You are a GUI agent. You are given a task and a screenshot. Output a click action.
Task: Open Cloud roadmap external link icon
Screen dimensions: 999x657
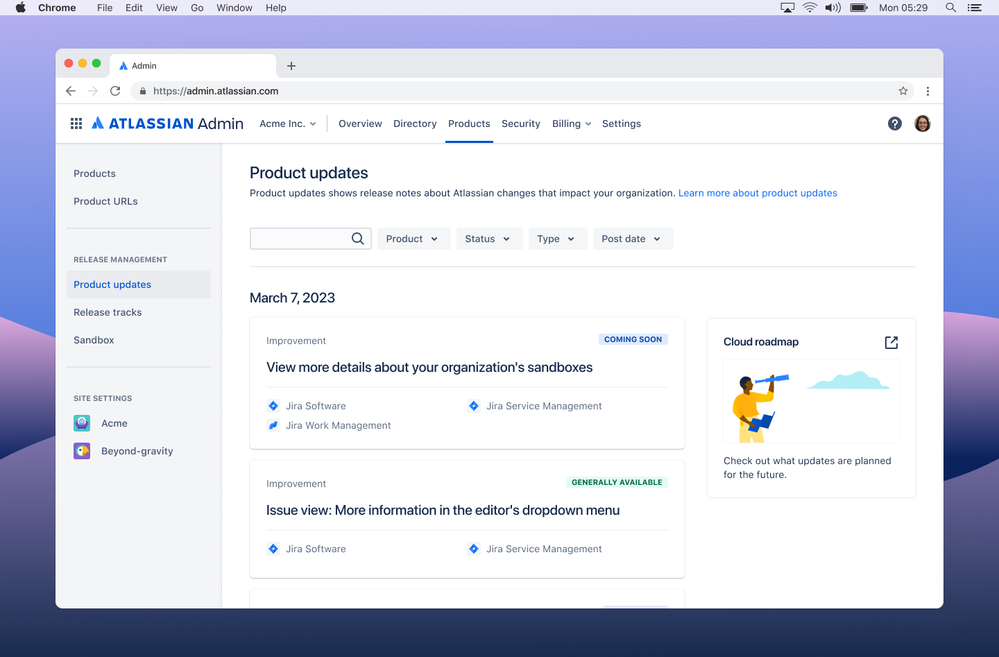(891, 342)
